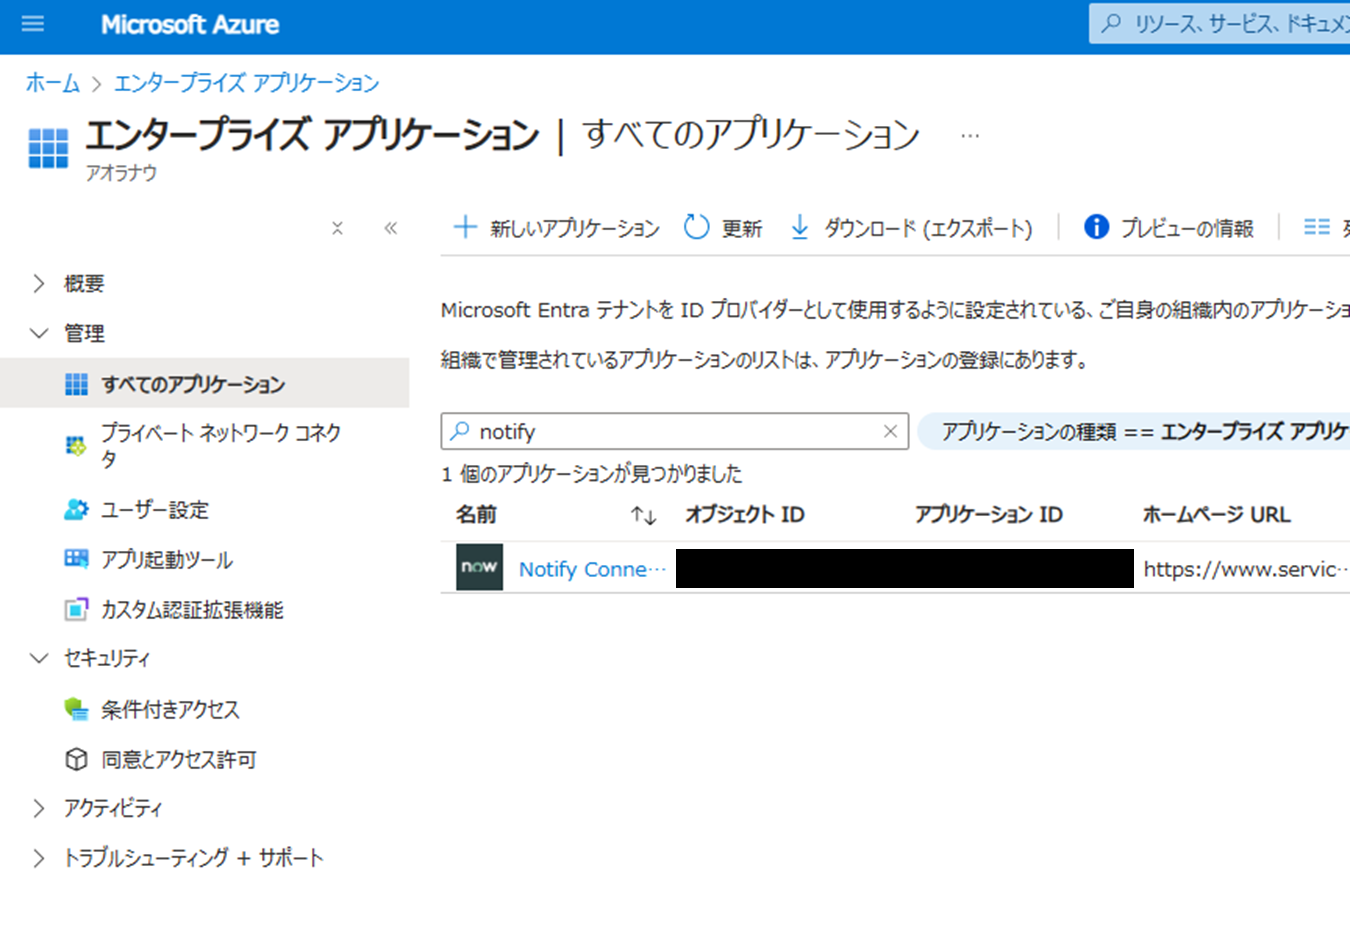Click the アオラナウ tenant name
This screenshot has width=1350, height=942.
121,173
